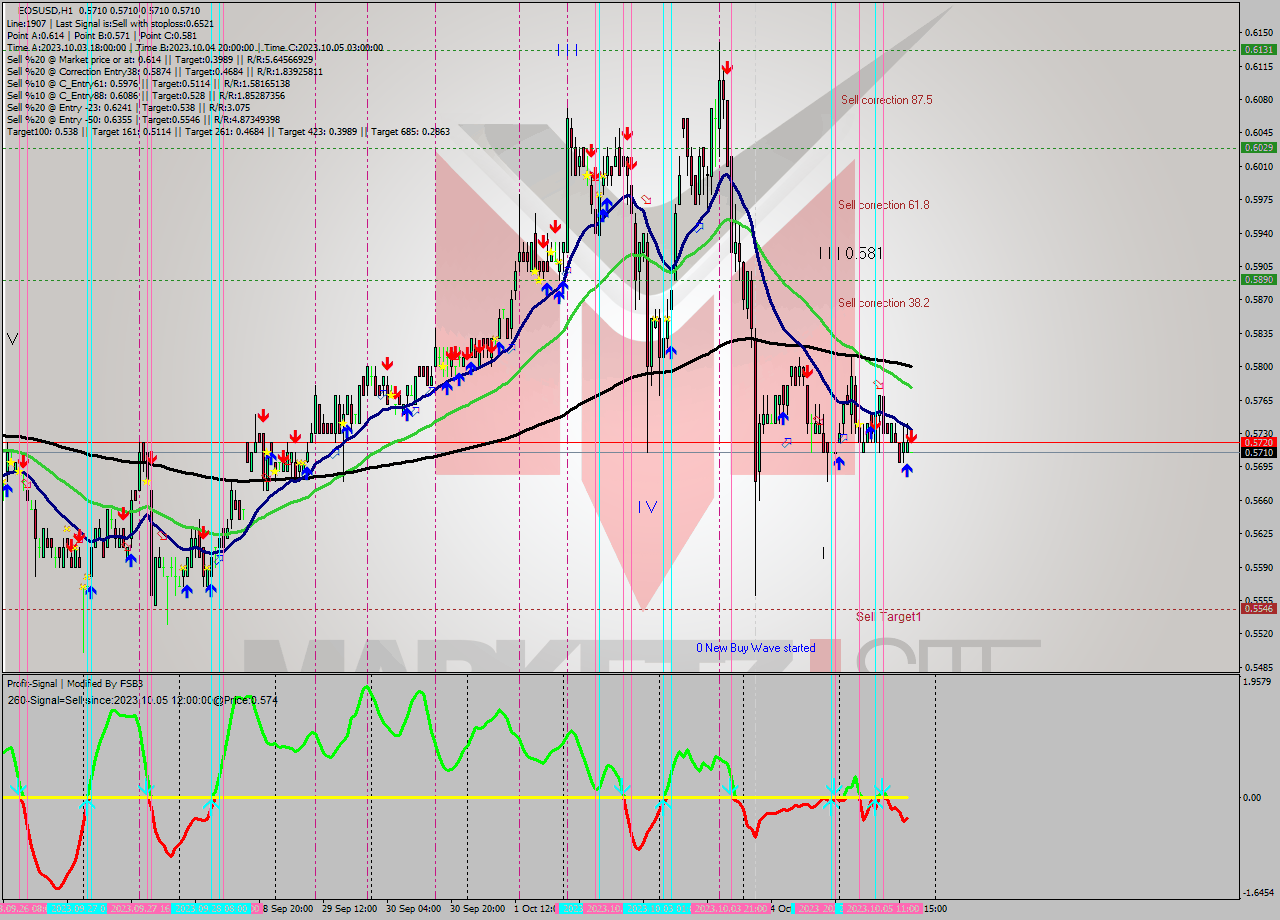Click the red down arrow above the 0.6029 level

pyautogui.click(x=628, y=131)
